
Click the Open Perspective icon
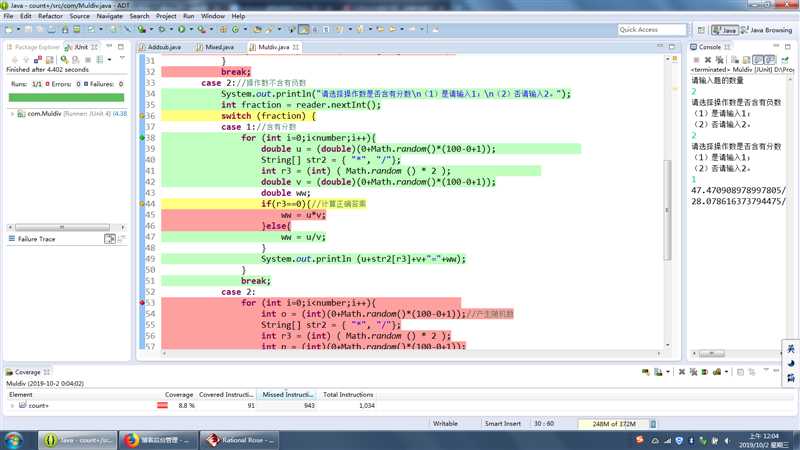pos(701,30)
